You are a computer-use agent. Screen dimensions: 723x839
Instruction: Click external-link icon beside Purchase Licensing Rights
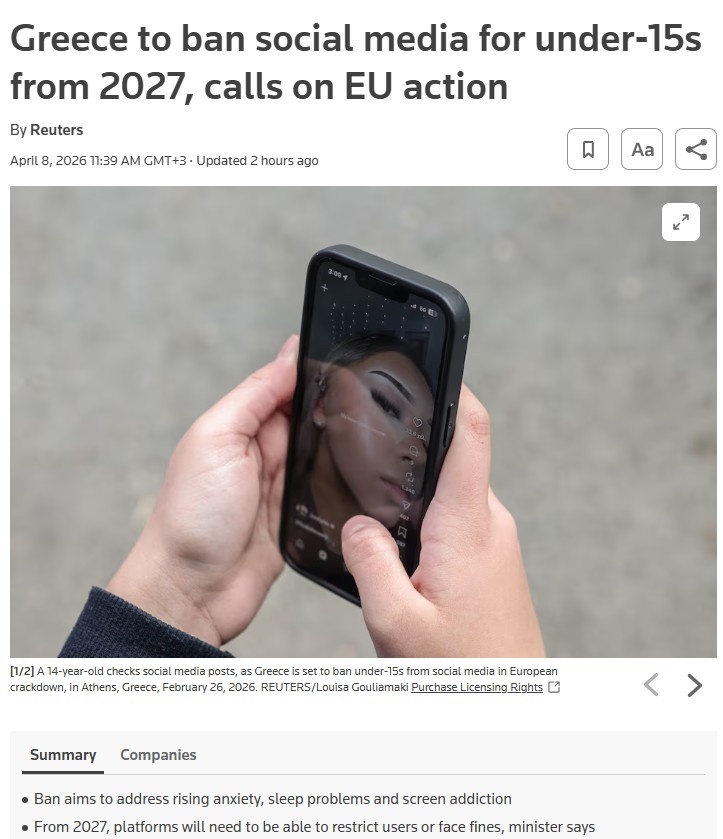click(554, 687)
